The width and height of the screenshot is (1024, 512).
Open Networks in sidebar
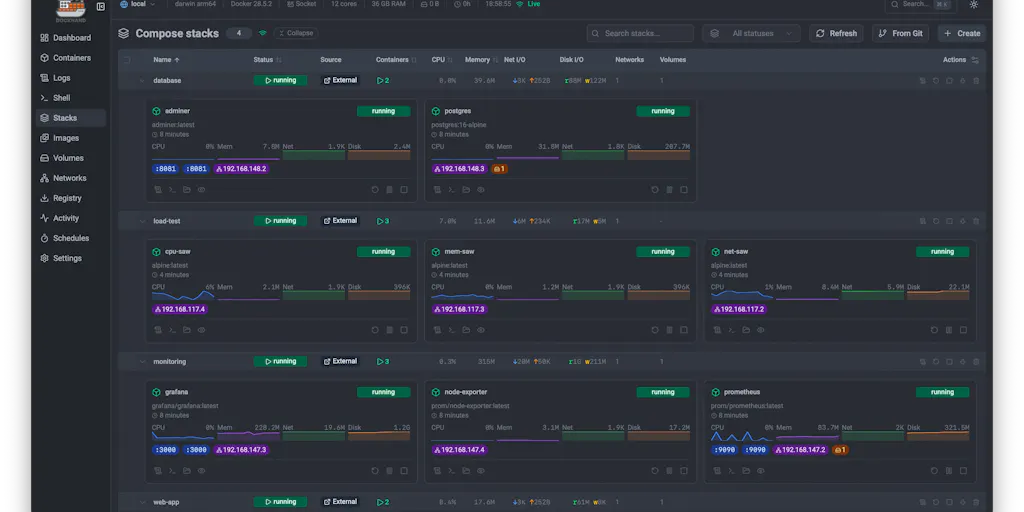click(71, 178)
